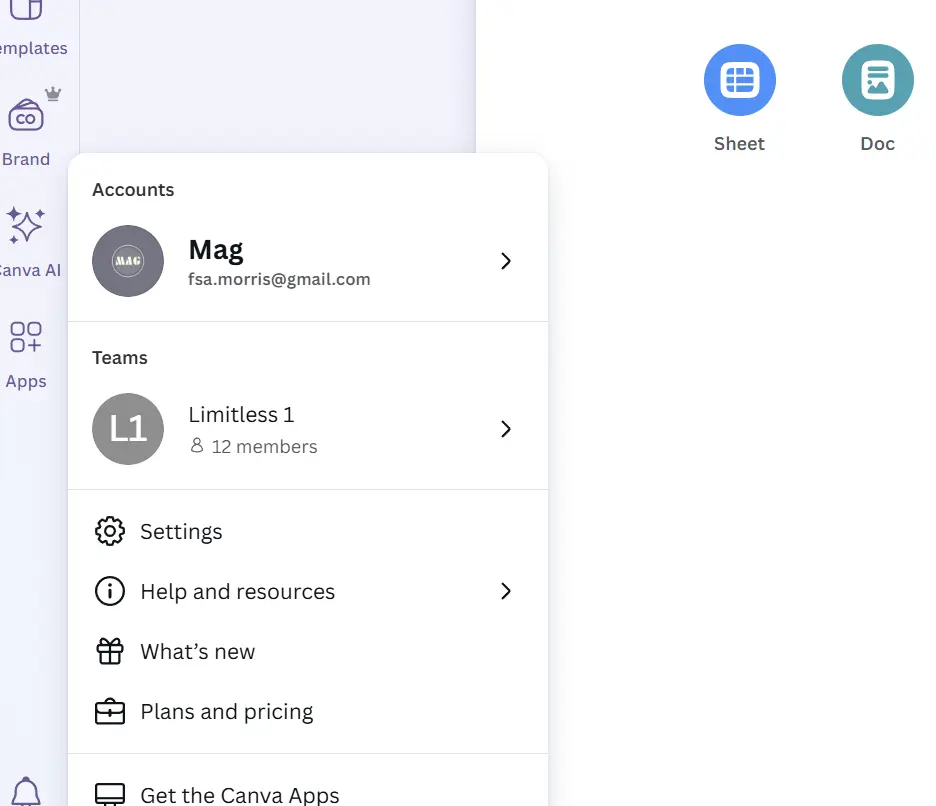
Task: Open the Apps sidebar icon
Action: (x=26, y=337)
